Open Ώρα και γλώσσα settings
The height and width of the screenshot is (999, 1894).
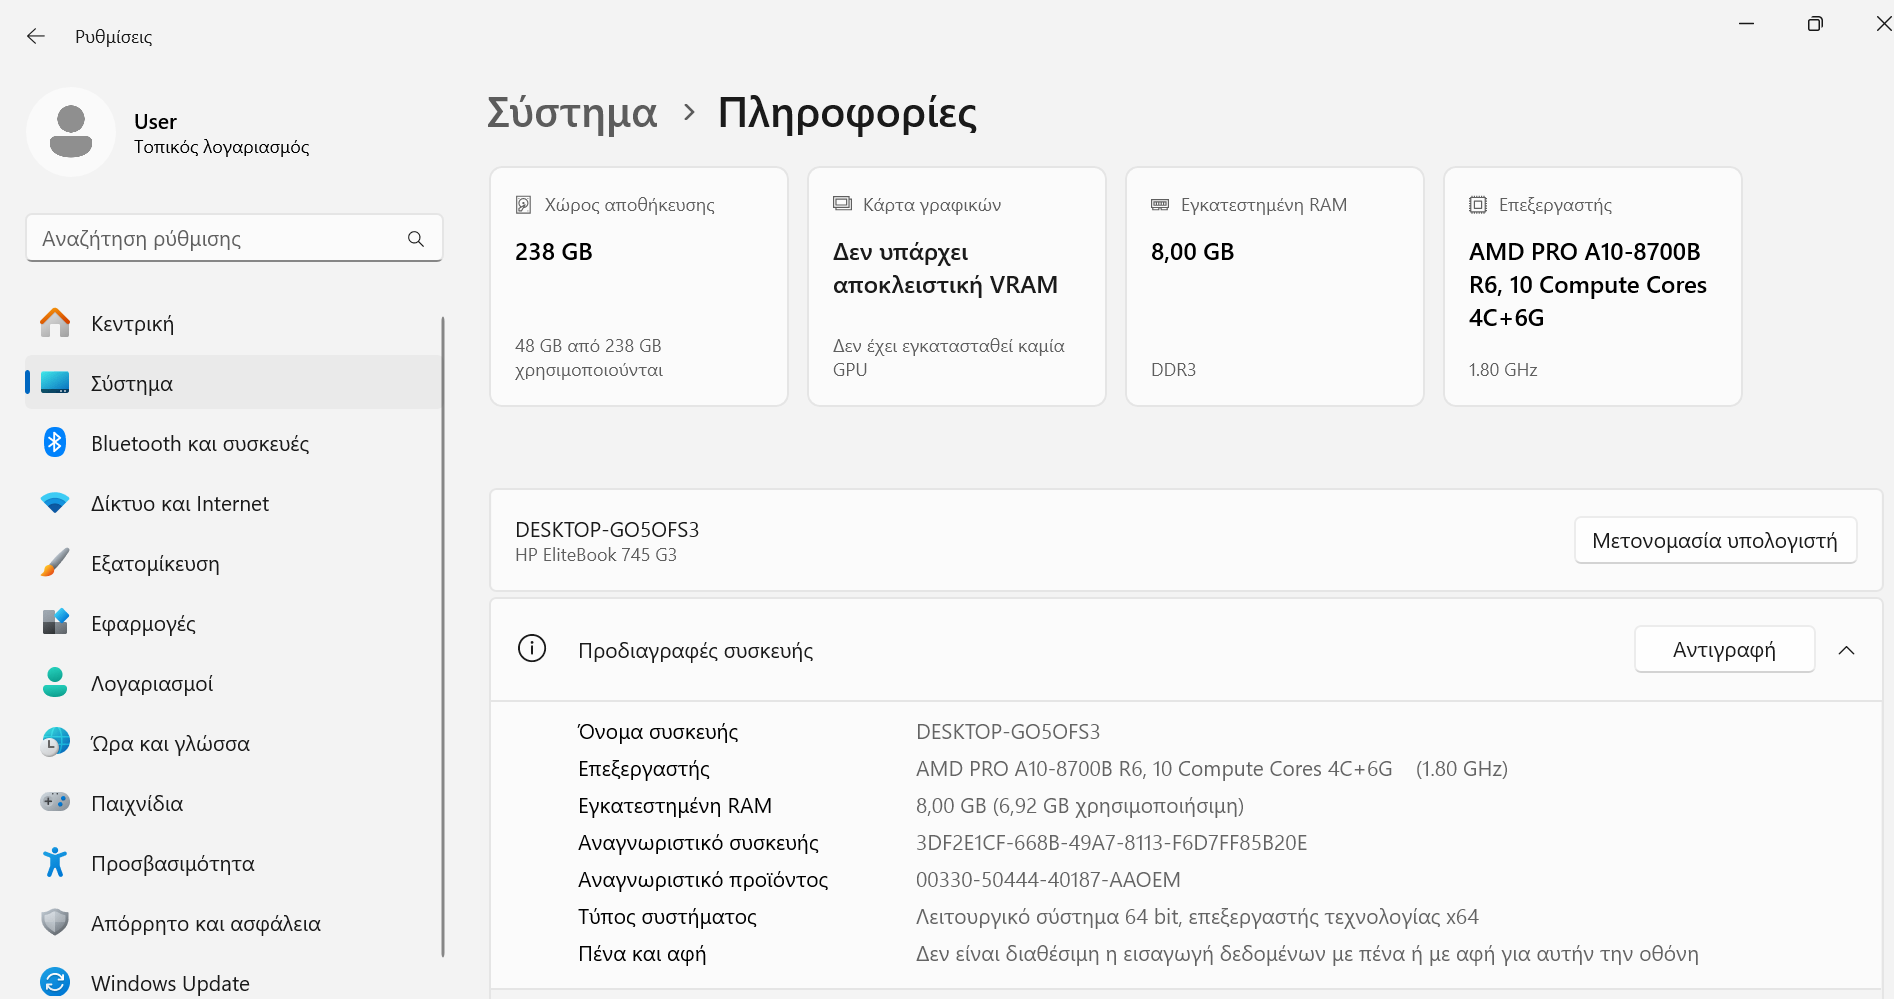click(x=234, y=743)
